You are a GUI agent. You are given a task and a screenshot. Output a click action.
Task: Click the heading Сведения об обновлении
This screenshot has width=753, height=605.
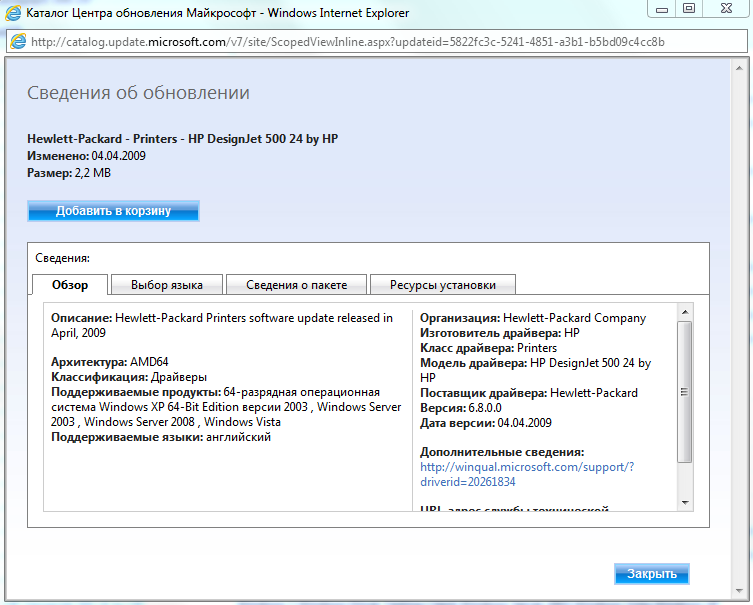(138, 93)
